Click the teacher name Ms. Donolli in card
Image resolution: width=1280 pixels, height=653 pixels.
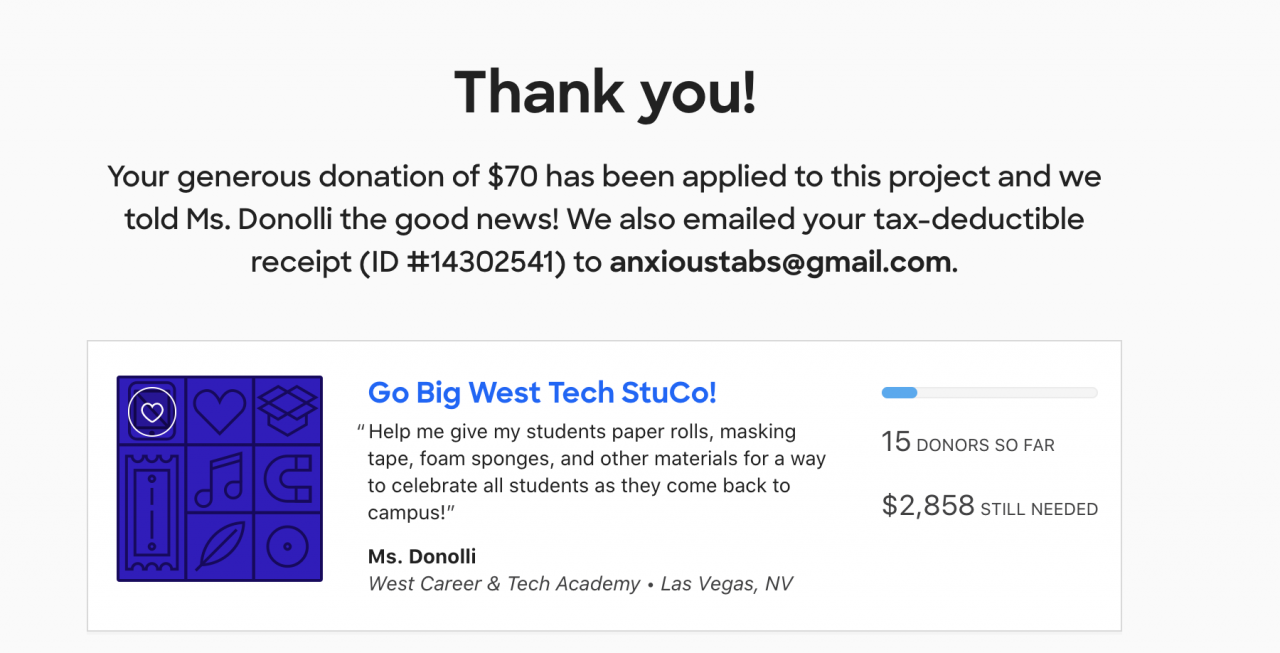point(422,557)
